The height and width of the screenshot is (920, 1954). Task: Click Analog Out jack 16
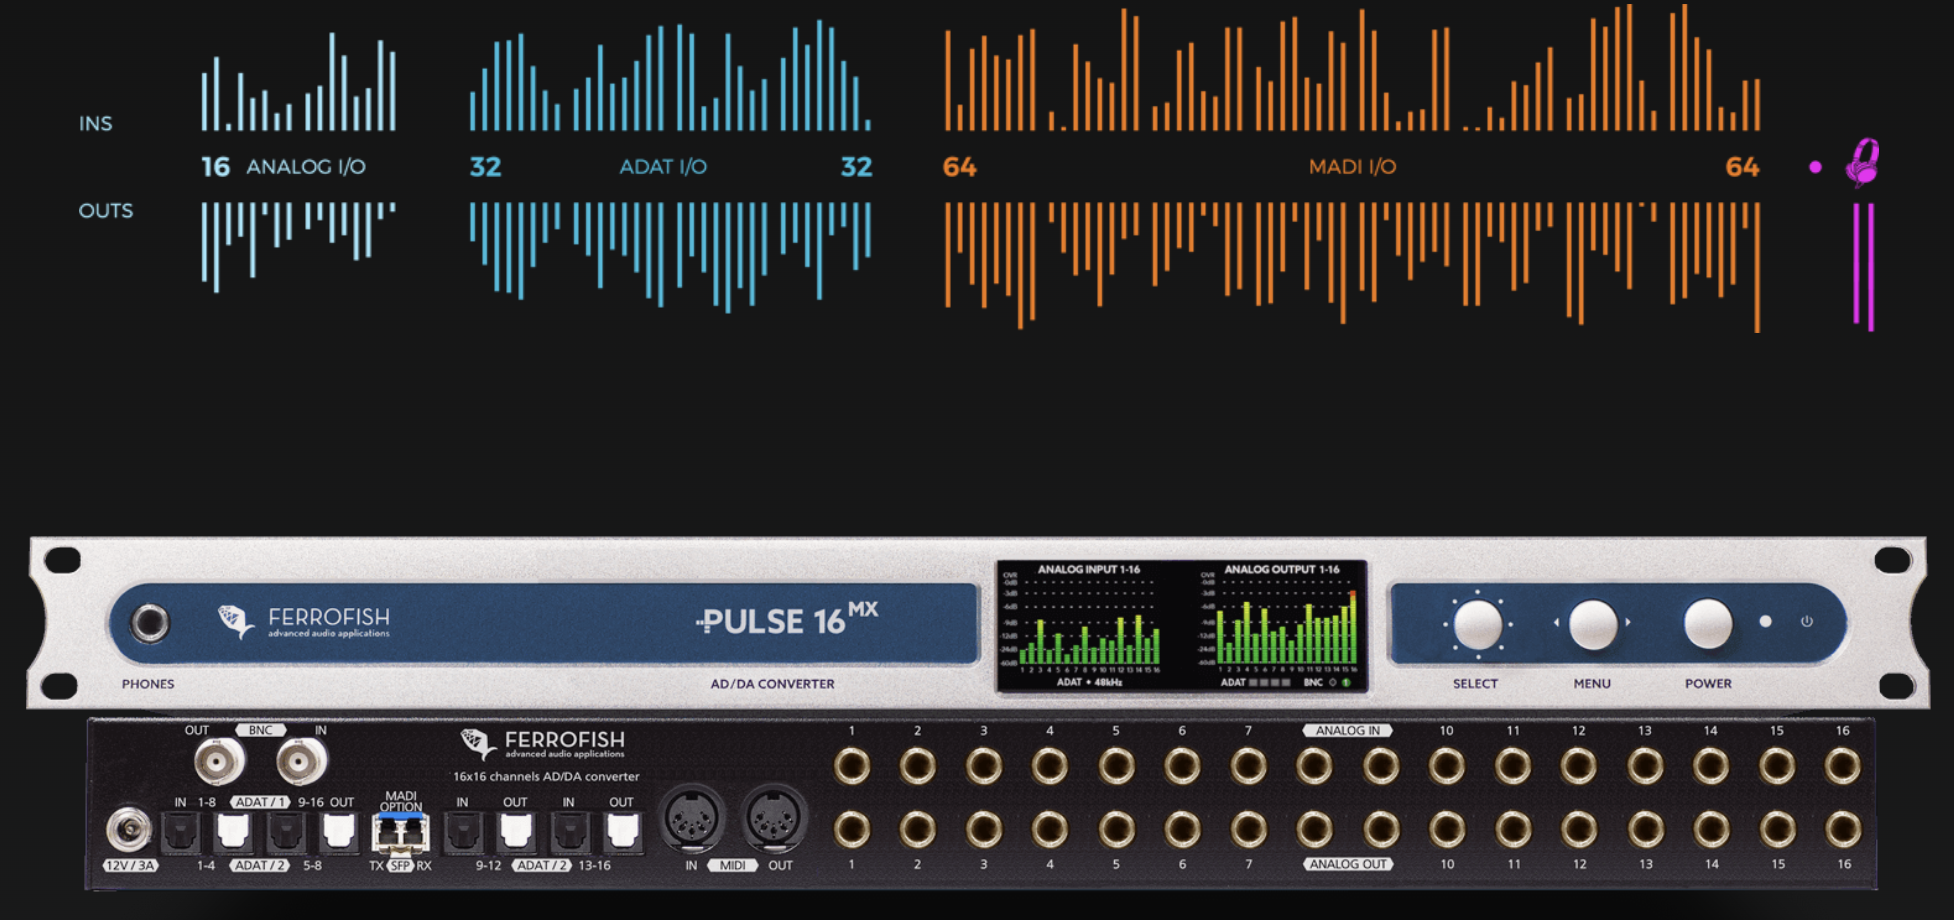1842,829
